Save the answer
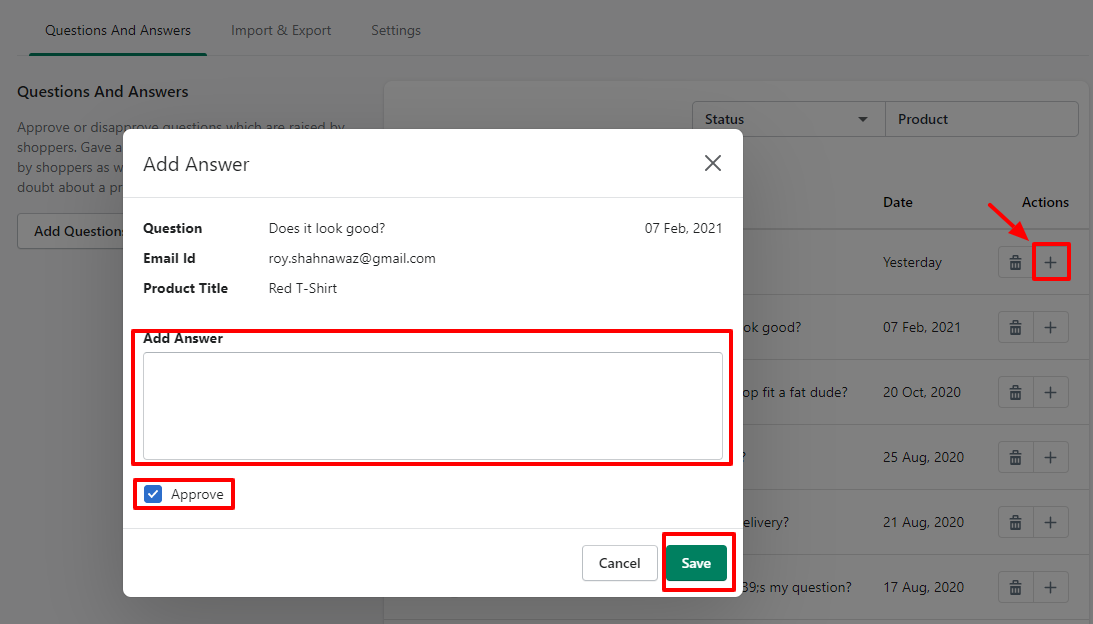This screenshot has height=624, width=1093. click(696, 563)
